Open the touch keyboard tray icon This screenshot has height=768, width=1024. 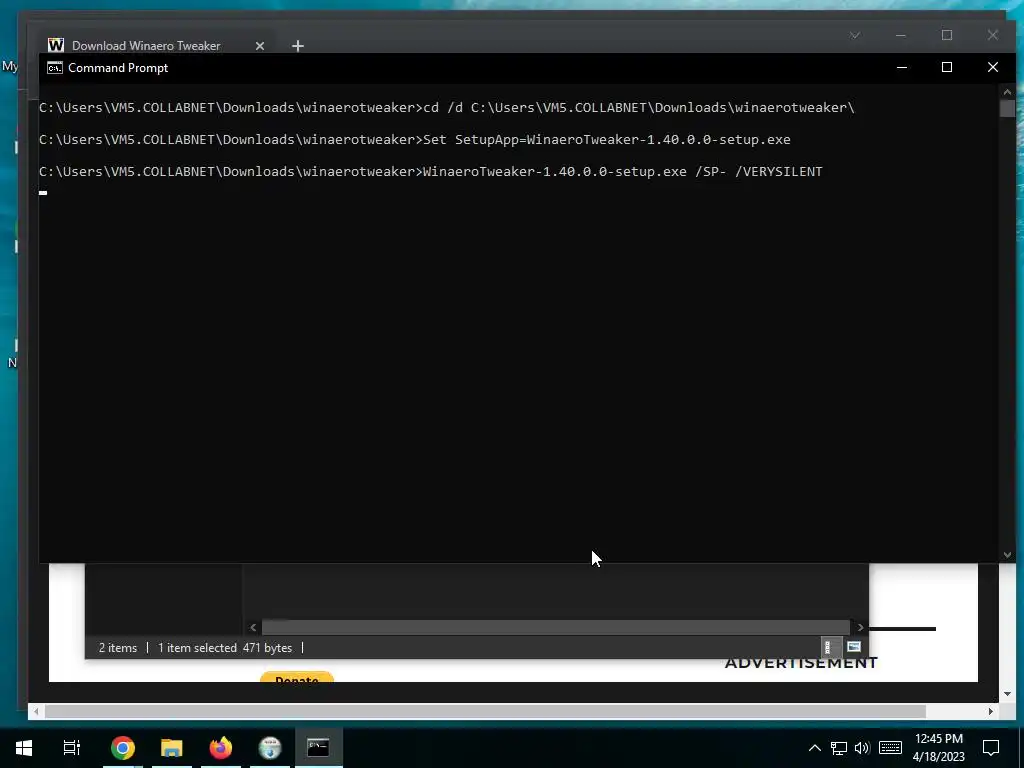coord(890,748)
